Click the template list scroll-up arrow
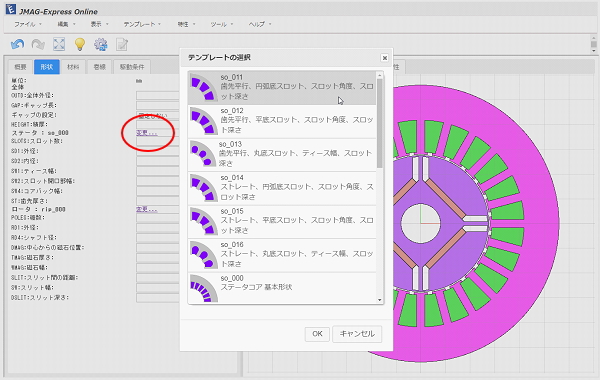Screen dimensions: 600x380 coord(380,75)
